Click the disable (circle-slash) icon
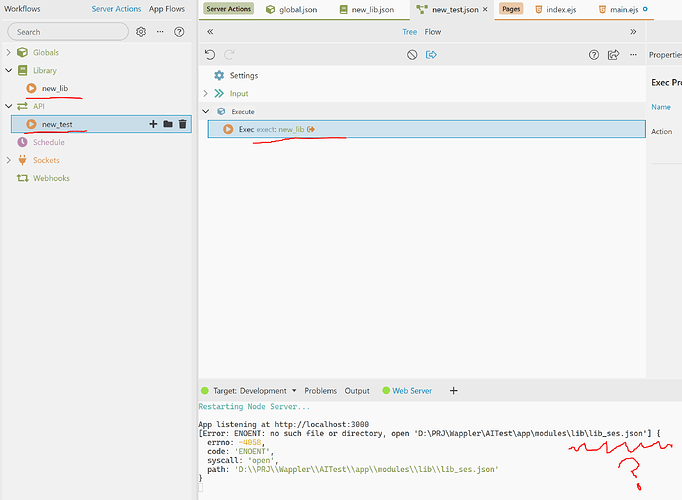Viewport: 682px width, 500px height. [412, 54]
